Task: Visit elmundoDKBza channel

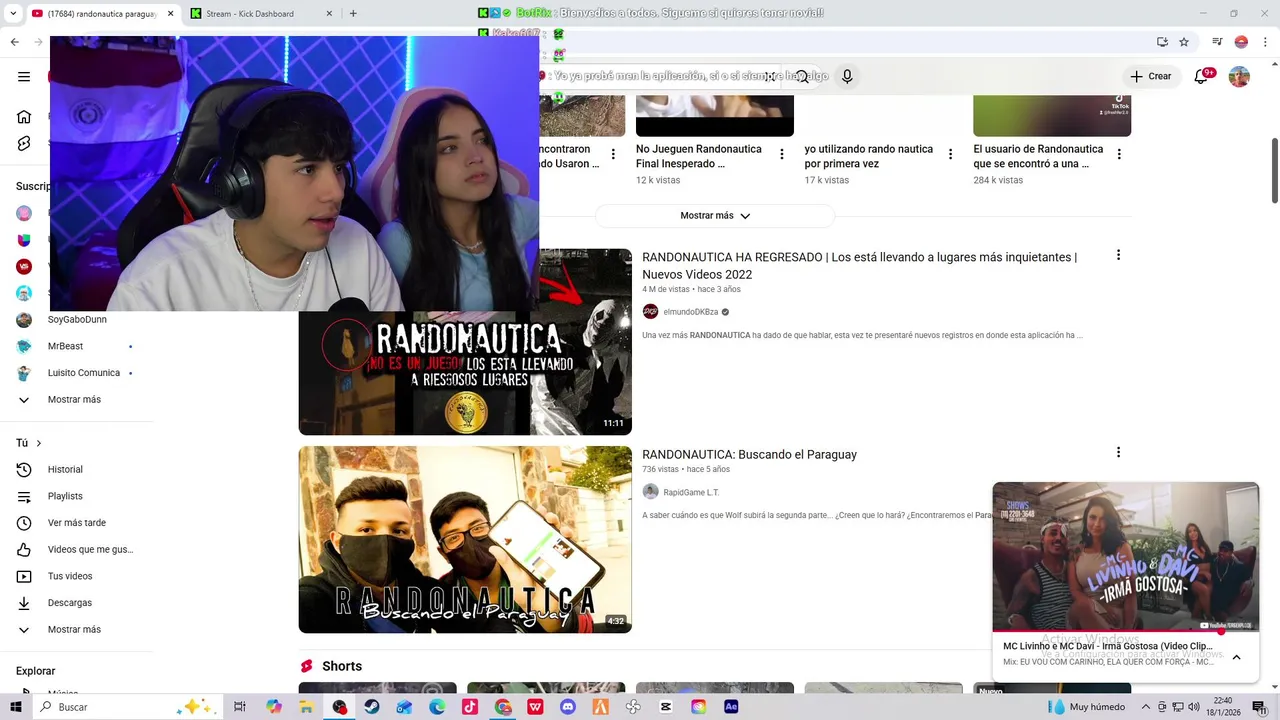Action: tap(690, 312)
